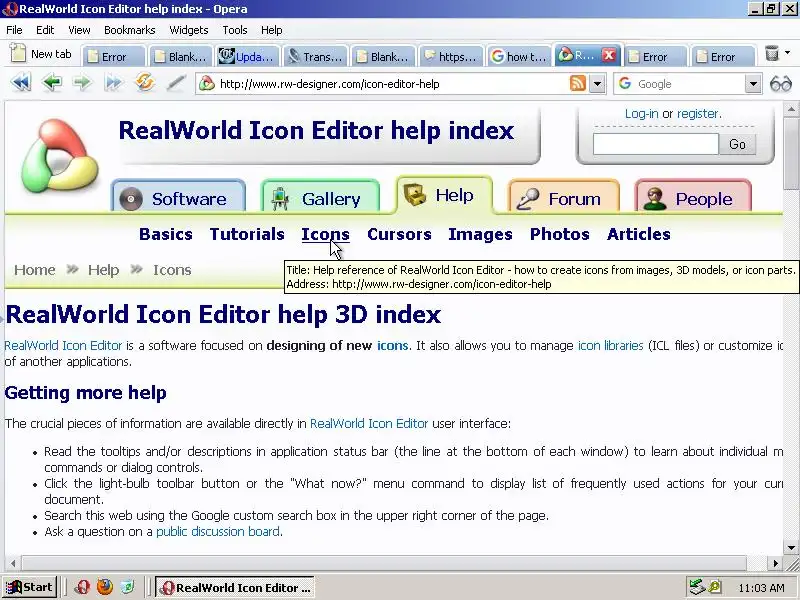Open the Photos help section
Viewport: 800px width, 600px height.
(x=560, y=234)
